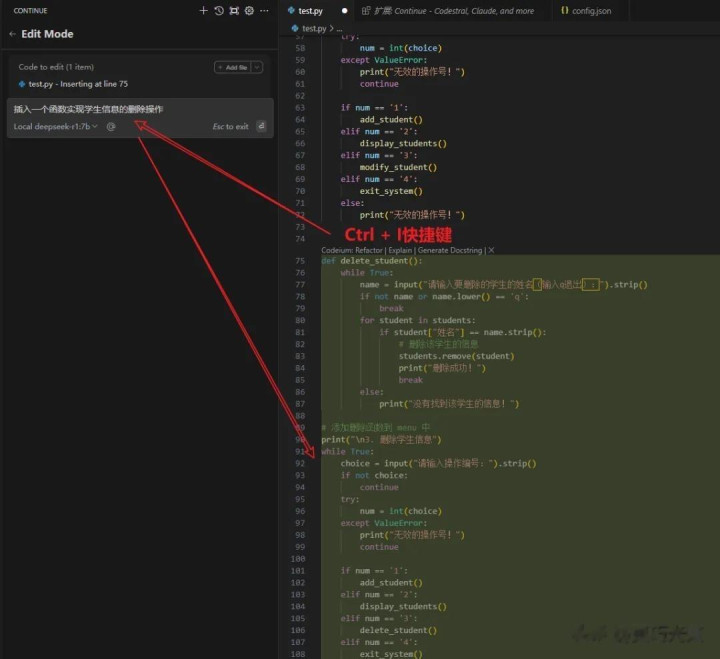
Task: Go back using Edit Mode arrow
Action: tap(12, 34)
